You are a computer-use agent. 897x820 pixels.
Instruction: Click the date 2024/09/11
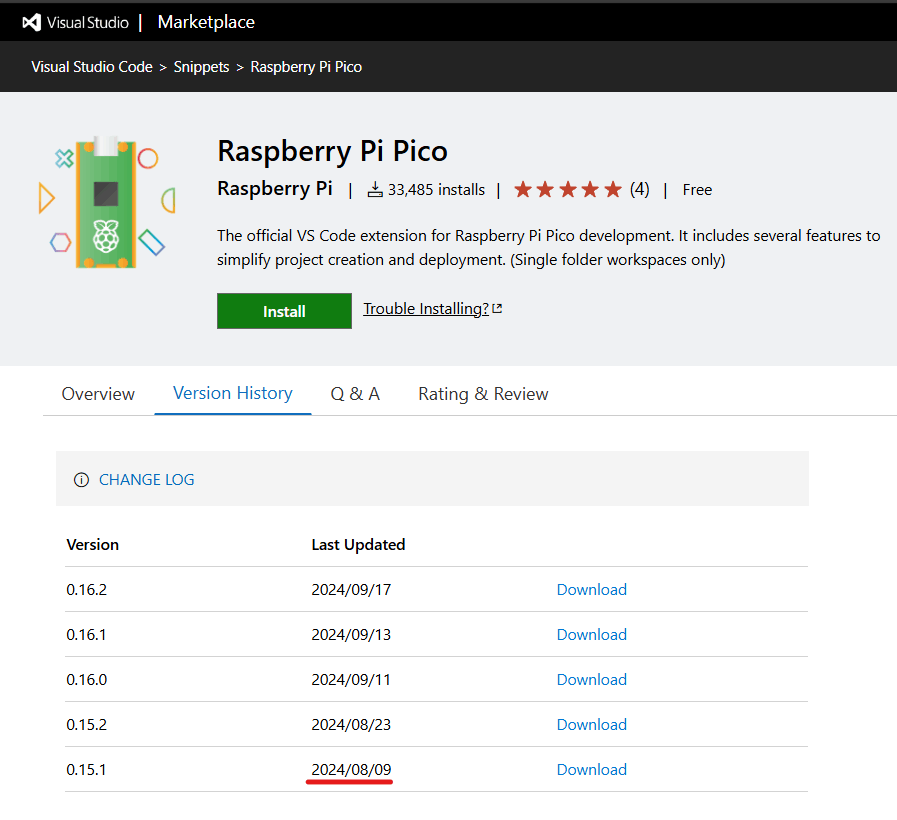click(x=351, y=679)
